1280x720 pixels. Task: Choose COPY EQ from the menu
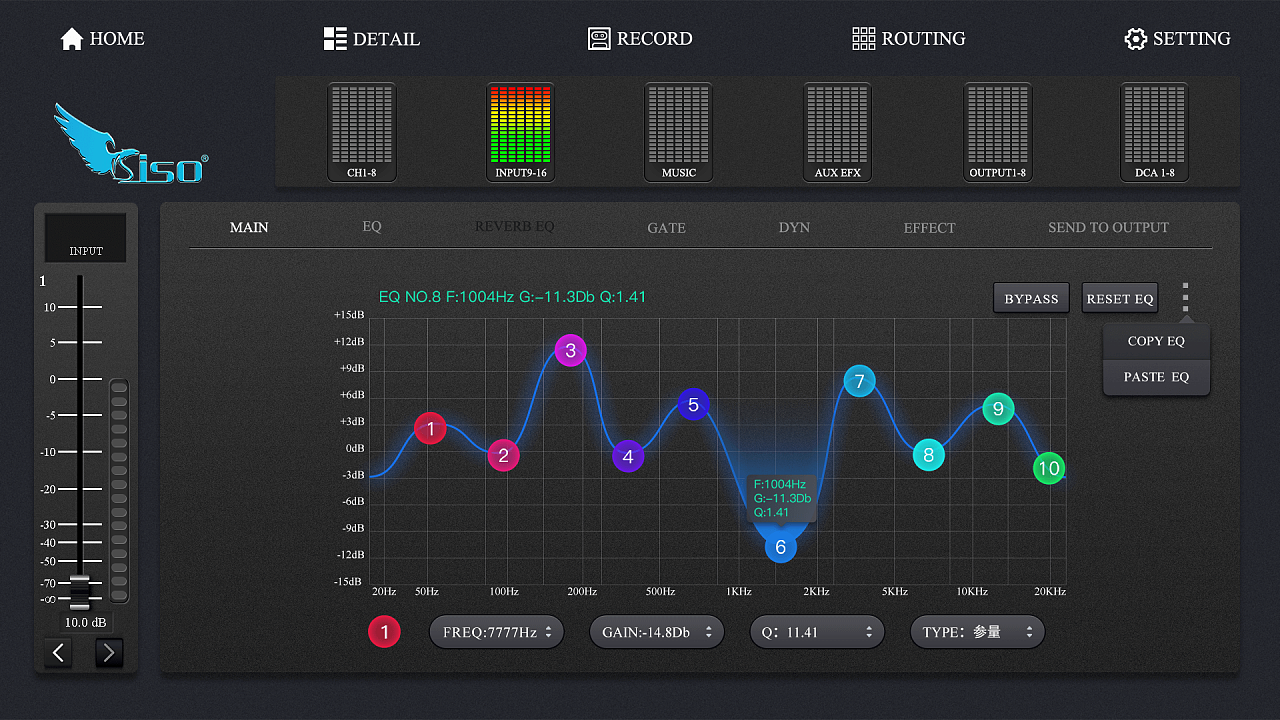(x=1156, y=341)
